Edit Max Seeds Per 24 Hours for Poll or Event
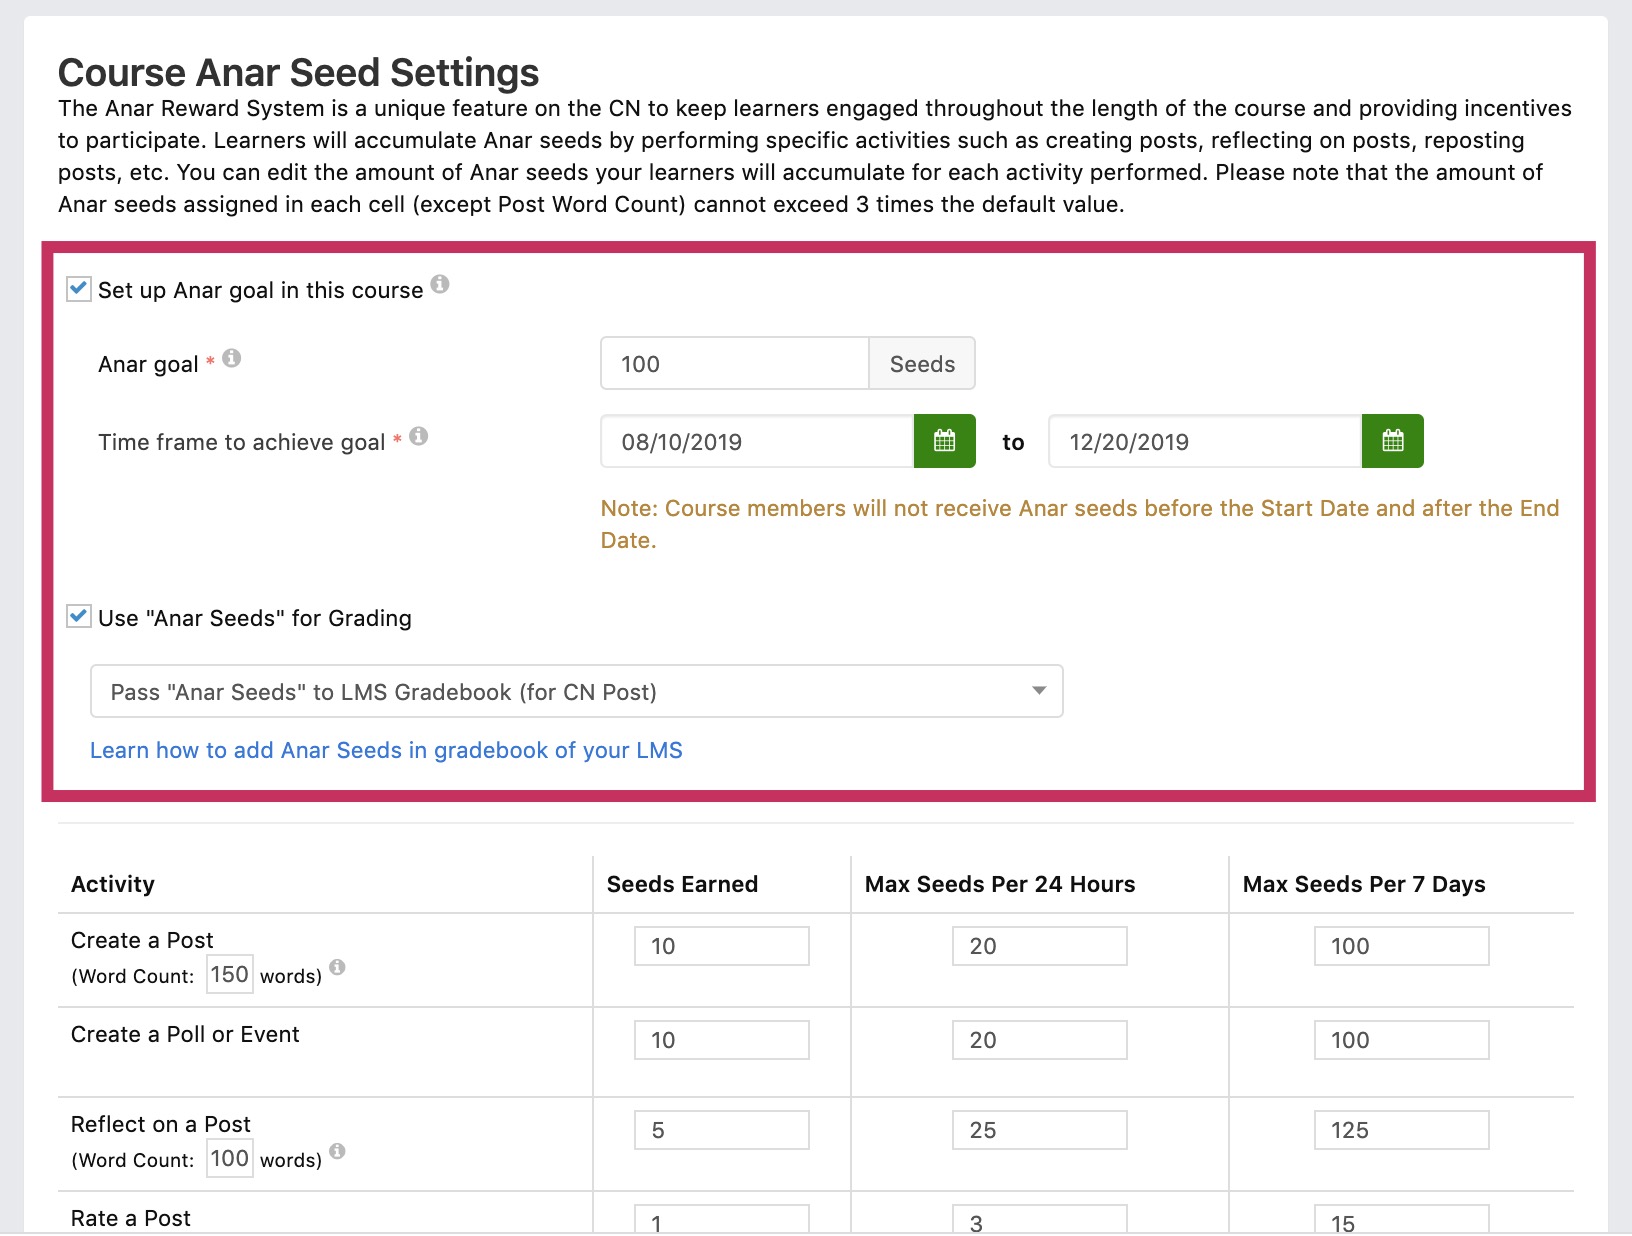 point(1040,1040)
